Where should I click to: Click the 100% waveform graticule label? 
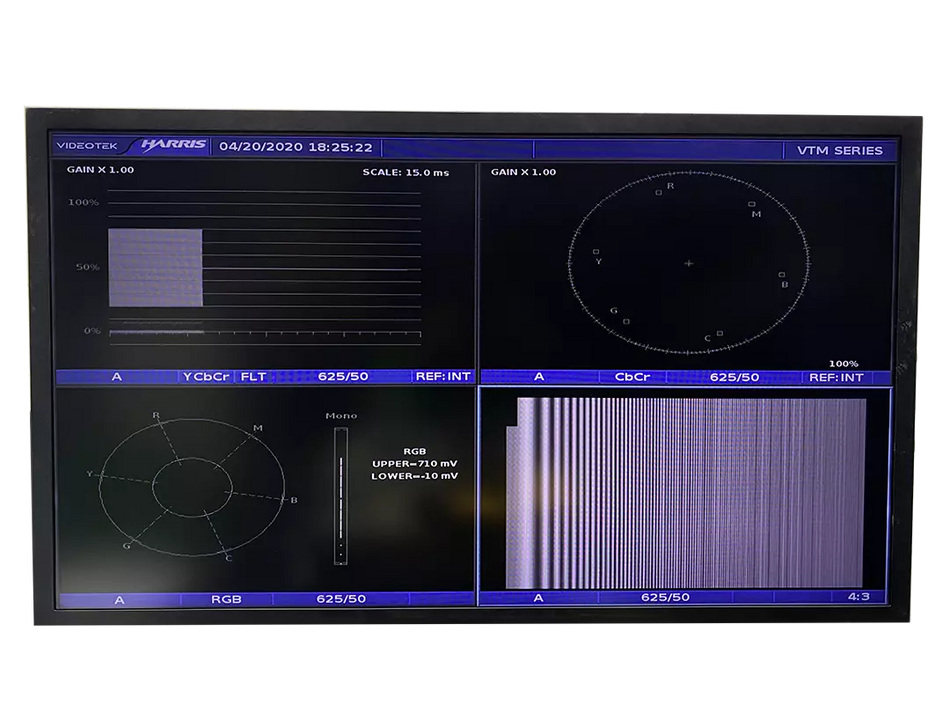tap(83, 202)
